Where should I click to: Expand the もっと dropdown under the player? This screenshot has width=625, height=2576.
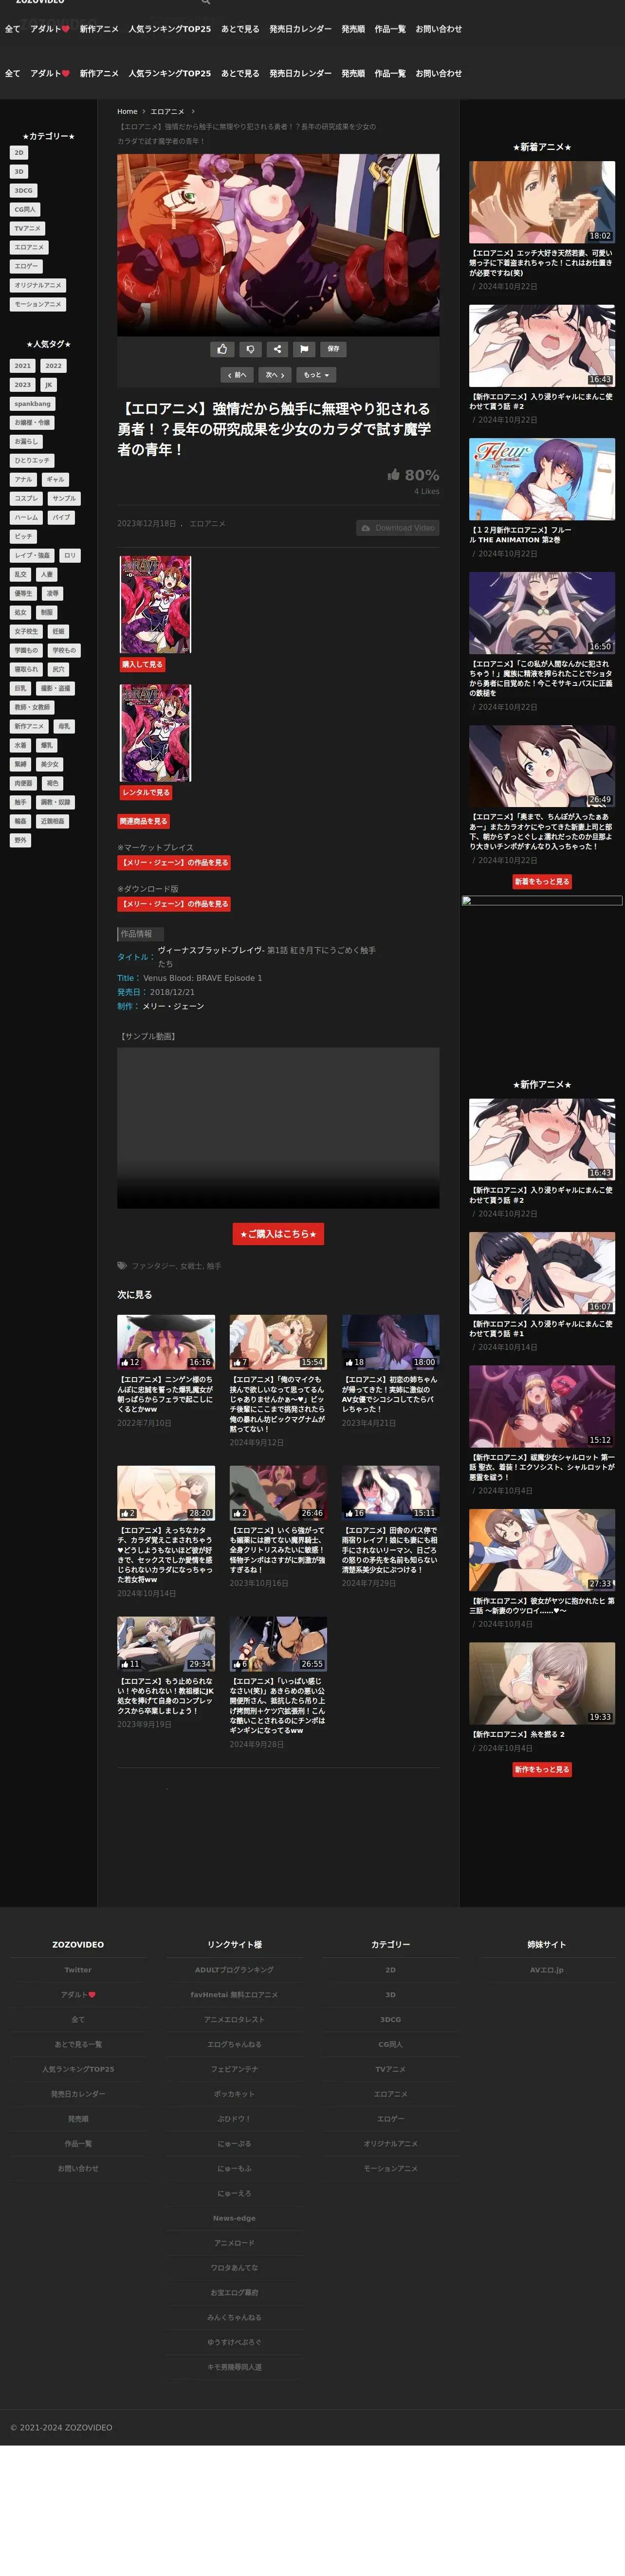pos(316,375)
